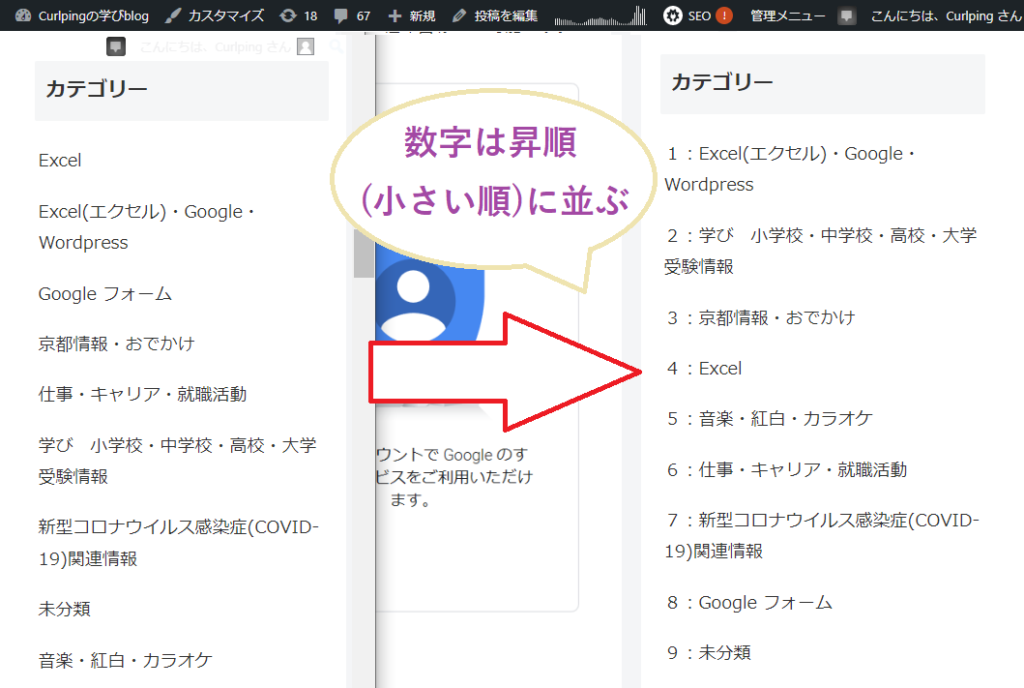
Task: Open 学び 小学校・中学校 category in left list
Action: click(x=178, y=460)
